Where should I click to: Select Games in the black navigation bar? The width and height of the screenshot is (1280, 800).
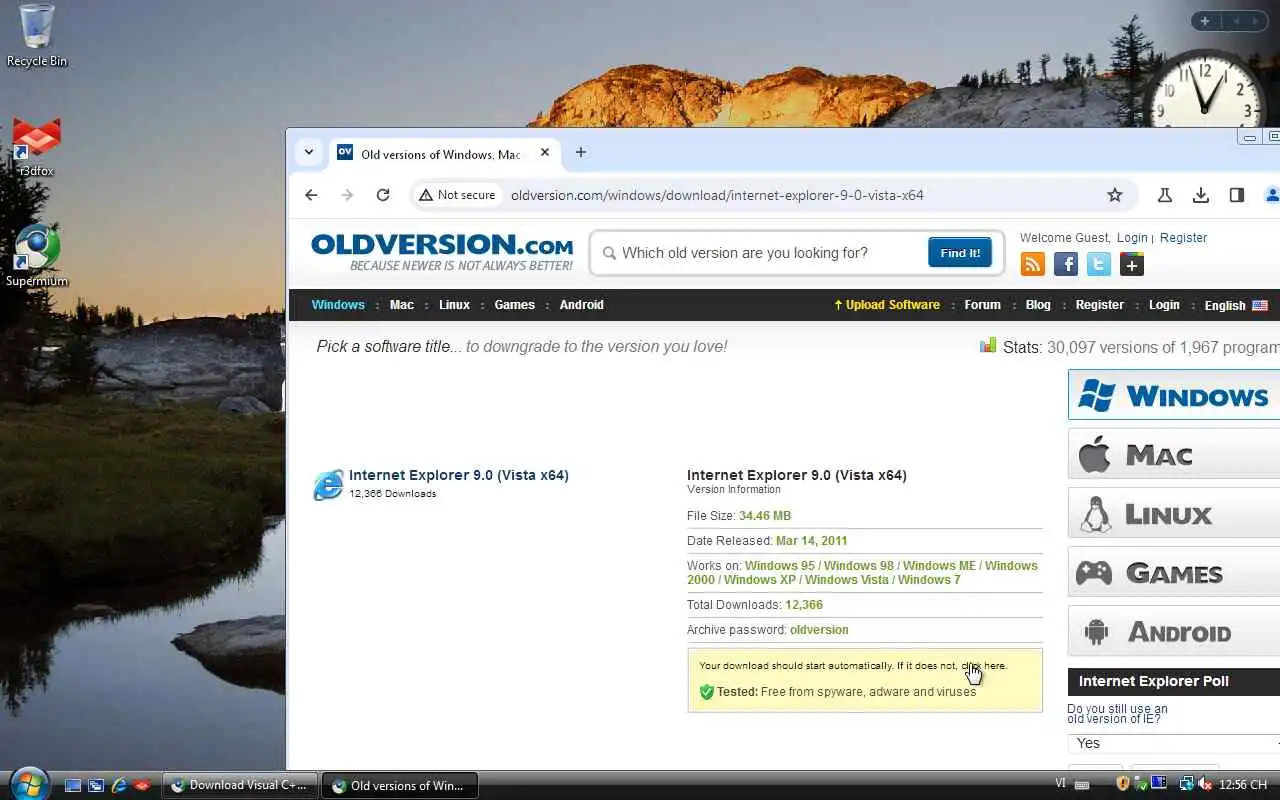pos(515,305)
